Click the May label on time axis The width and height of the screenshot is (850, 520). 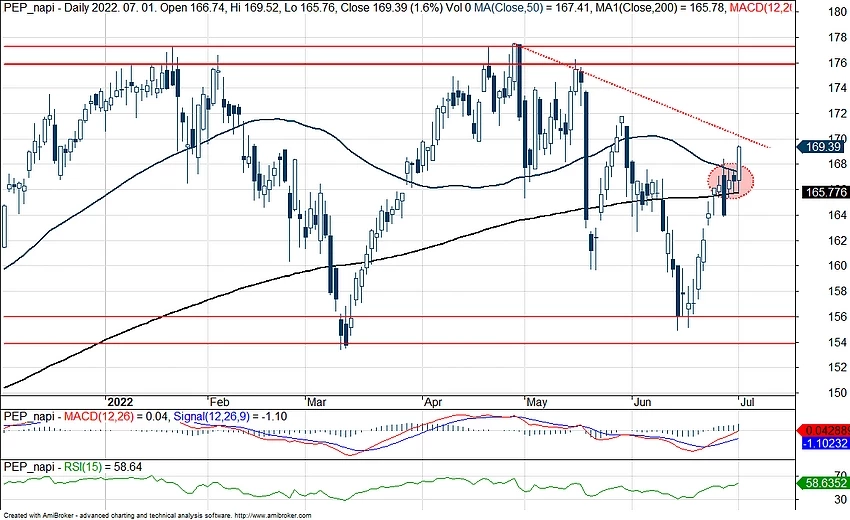[537, 402]
